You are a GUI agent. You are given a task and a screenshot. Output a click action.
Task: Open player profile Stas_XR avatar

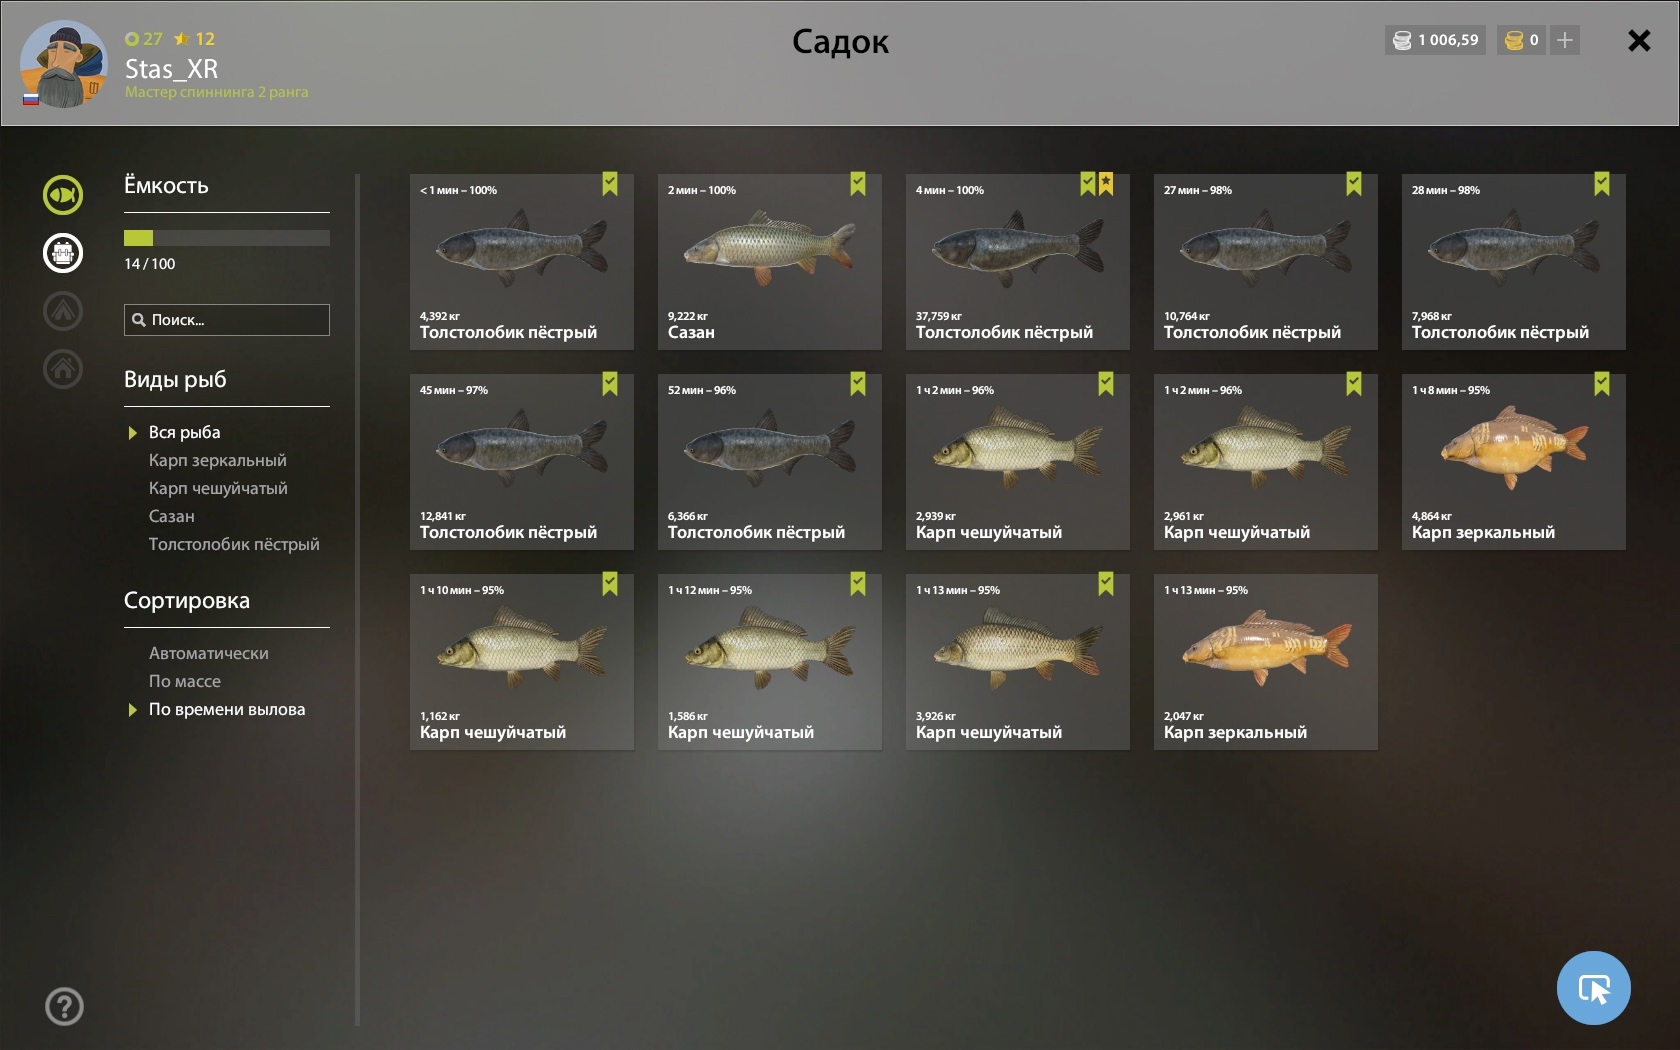pos(63,64)
